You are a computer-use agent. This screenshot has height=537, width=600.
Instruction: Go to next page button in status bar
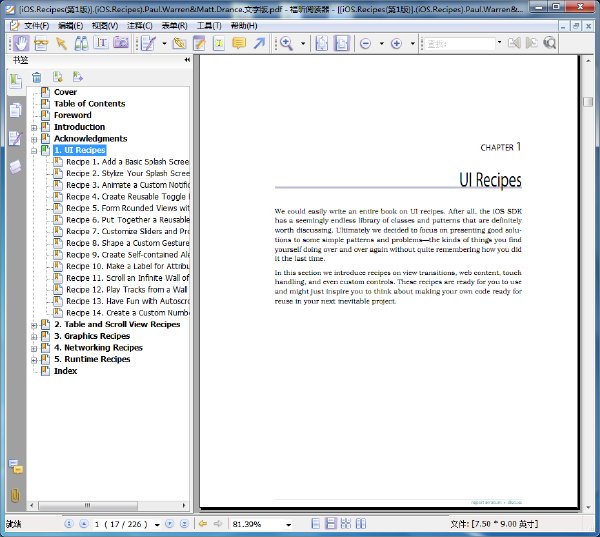[170, 524]
